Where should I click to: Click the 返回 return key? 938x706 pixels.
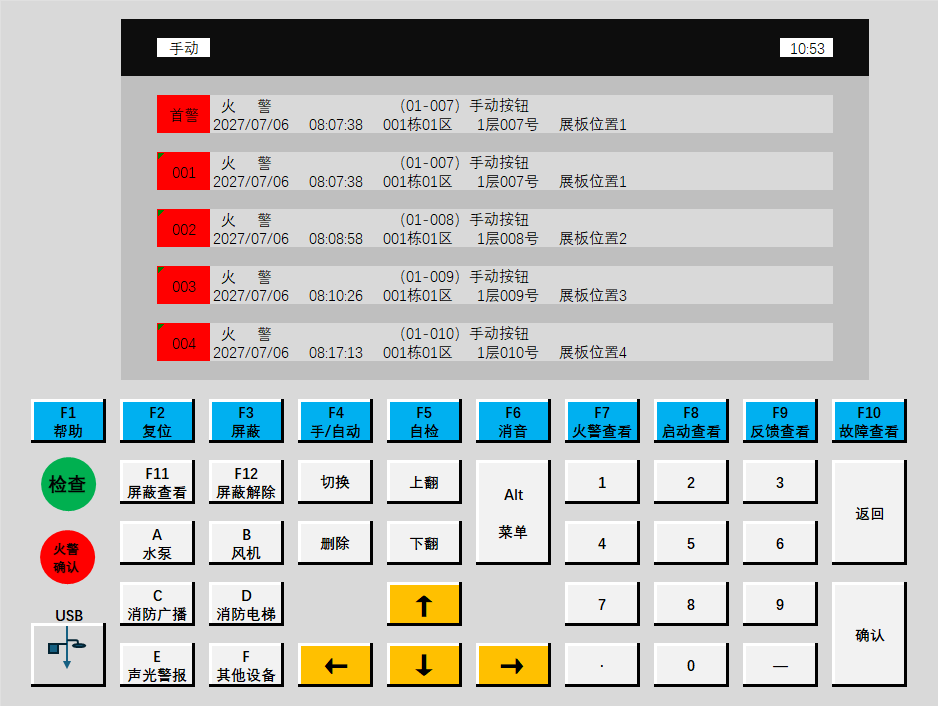(x=869, y=513)
